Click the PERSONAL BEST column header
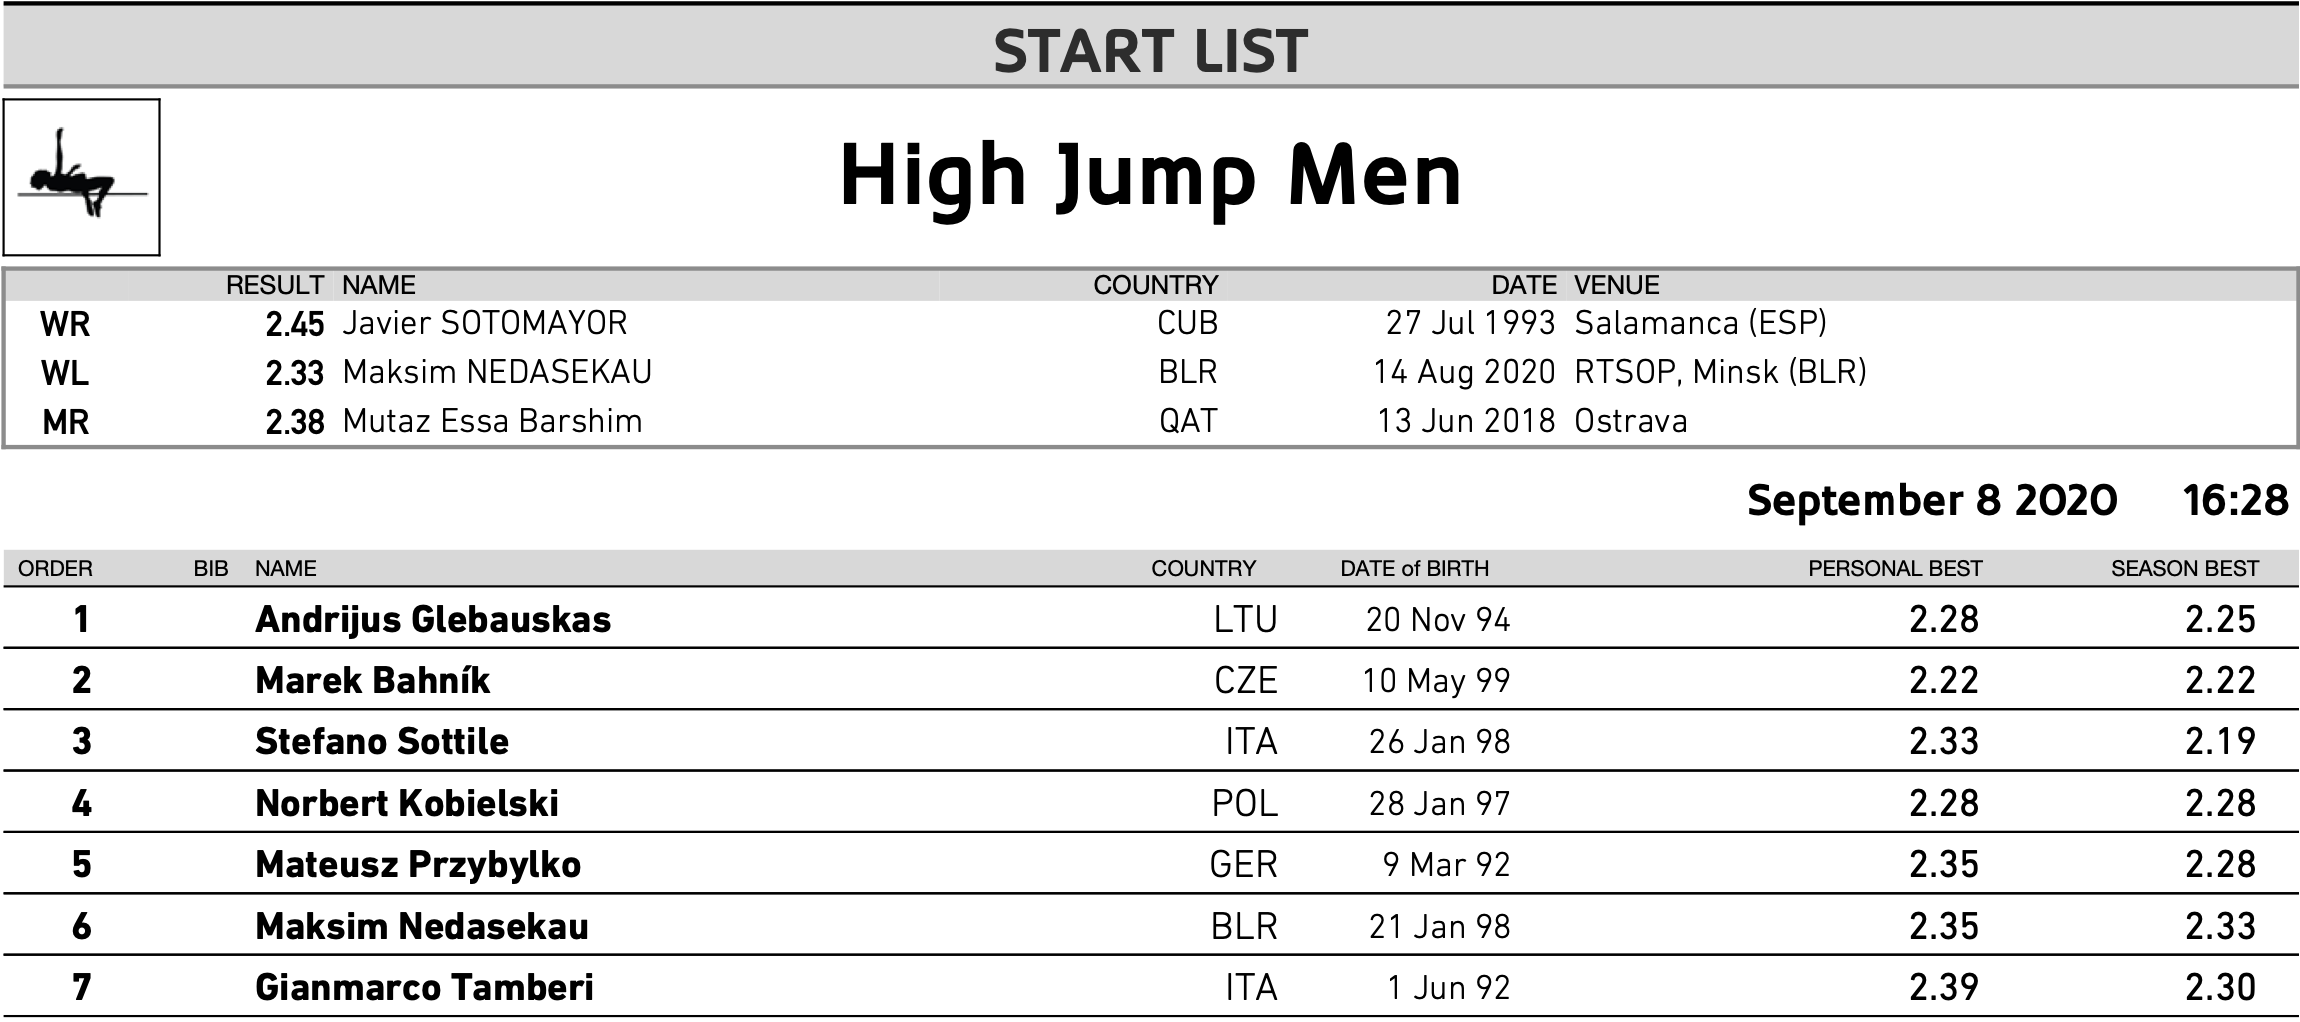Screen dimensions: 2300x1022 (1895, 569)
